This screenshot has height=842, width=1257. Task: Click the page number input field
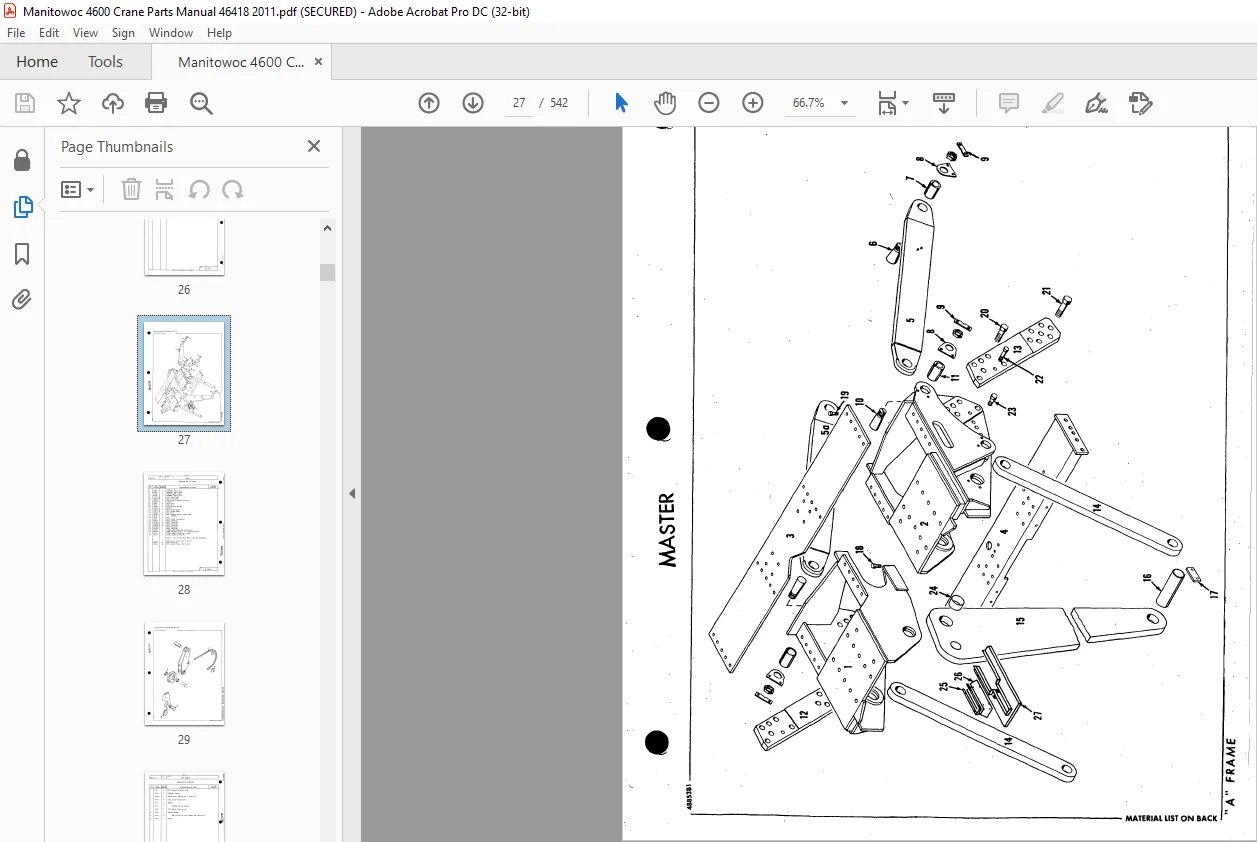[x=519, y=103]
